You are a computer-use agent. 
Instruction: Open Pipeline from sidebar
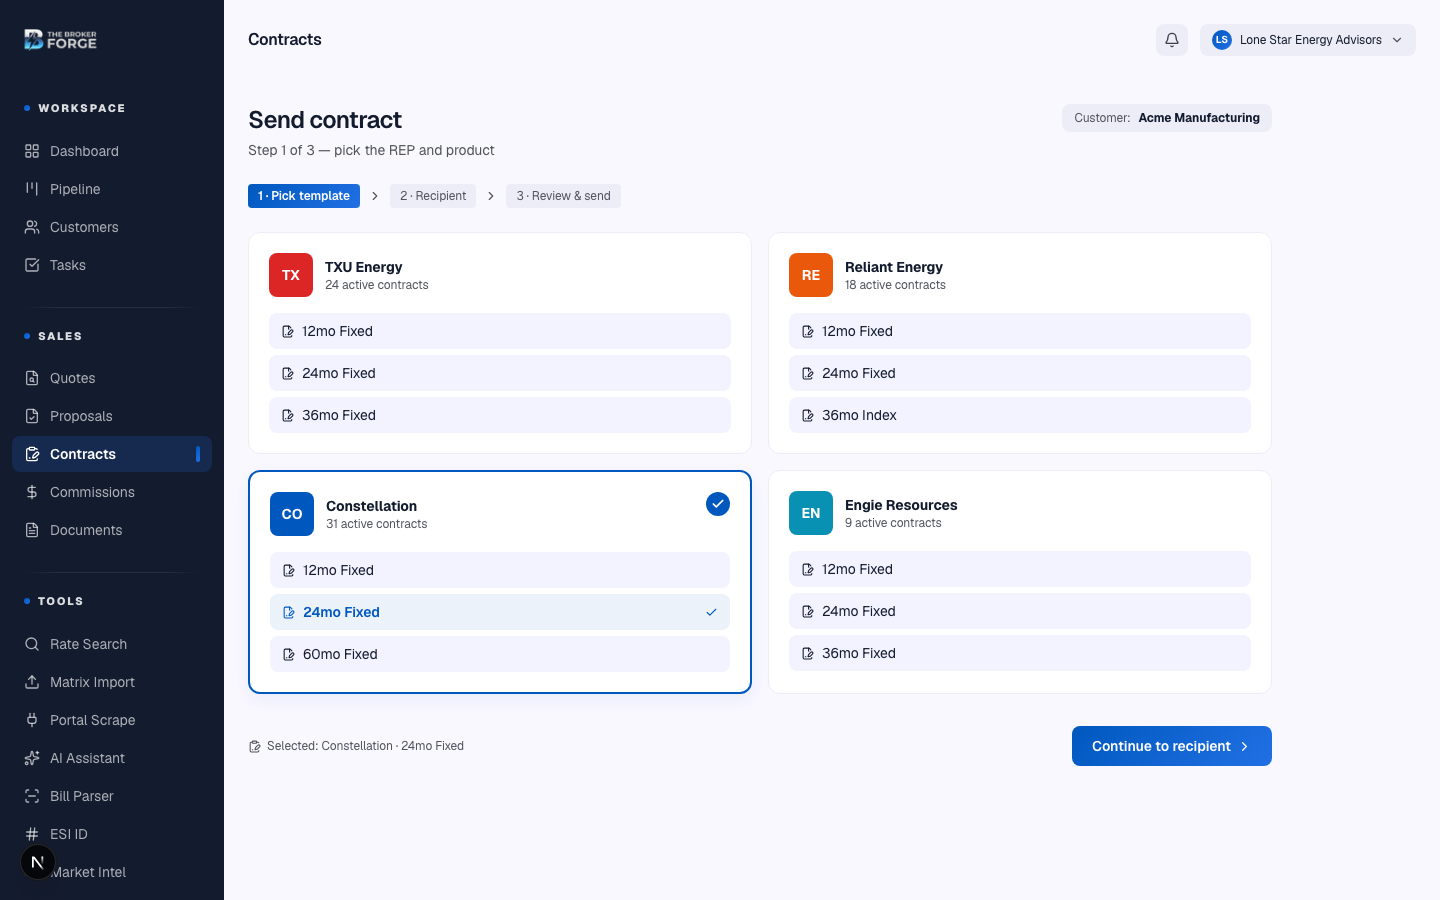click(112, 189)
